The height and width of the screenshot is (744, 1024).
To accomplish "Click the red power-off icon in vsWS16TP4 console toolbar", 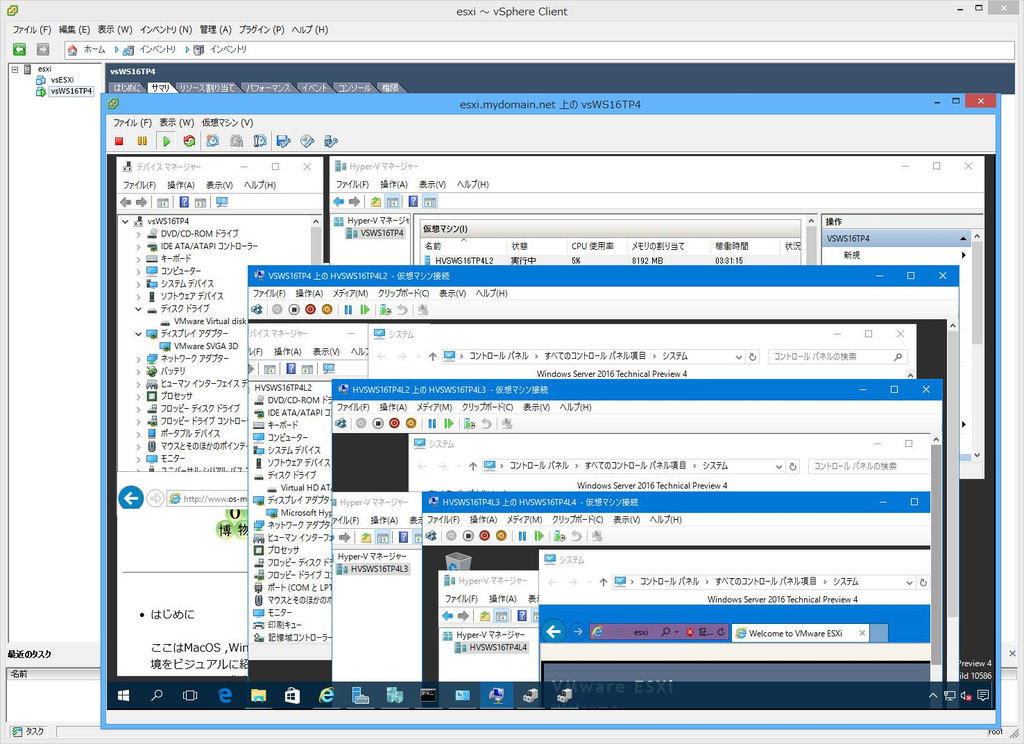I will pos(120,141).
